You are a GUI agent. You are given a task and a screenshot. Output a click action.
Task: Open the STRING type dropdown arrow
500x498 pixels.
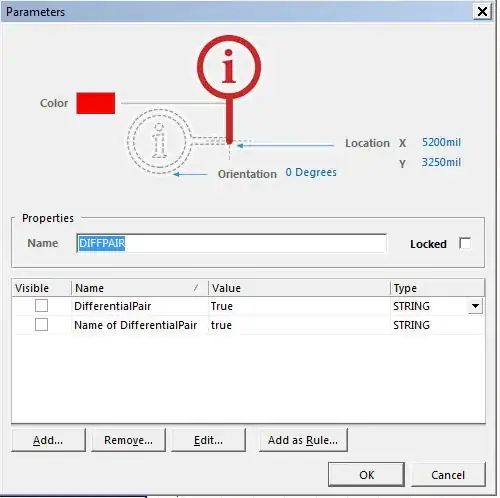pos(475,306)
